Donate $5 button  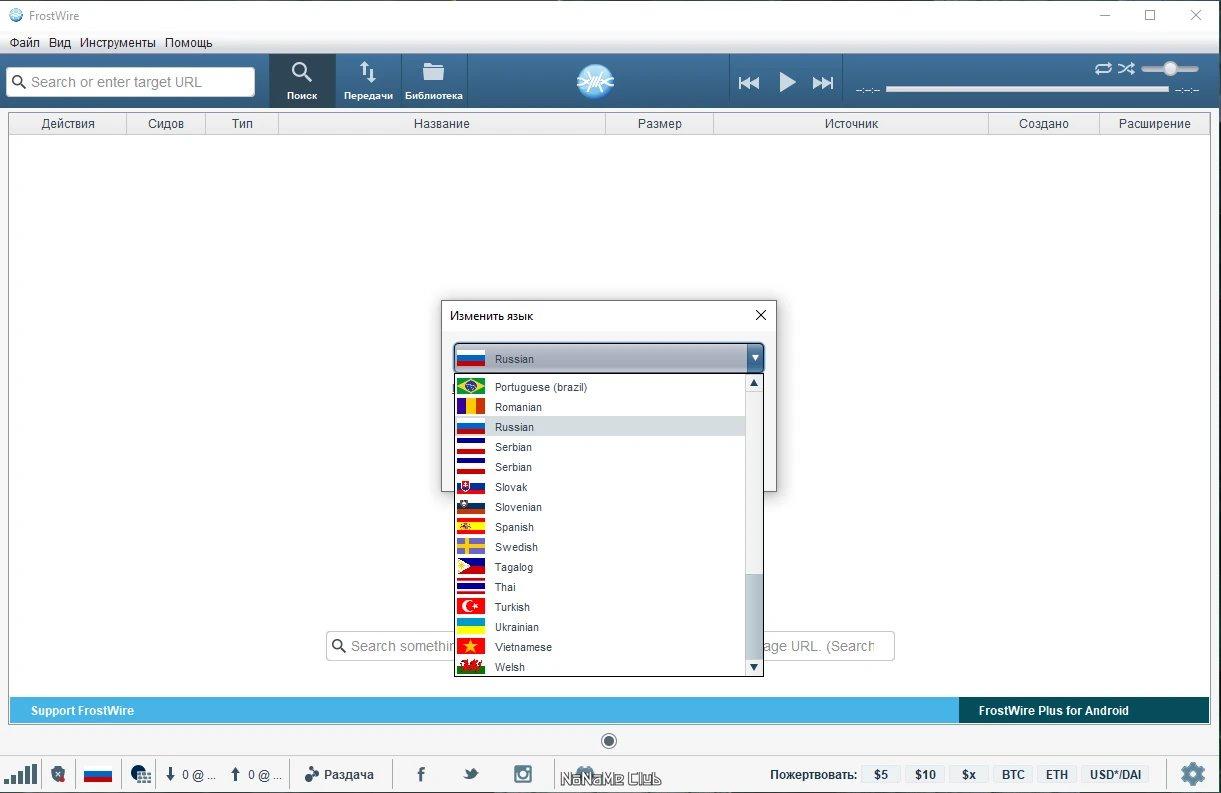[x=881, y=774]
